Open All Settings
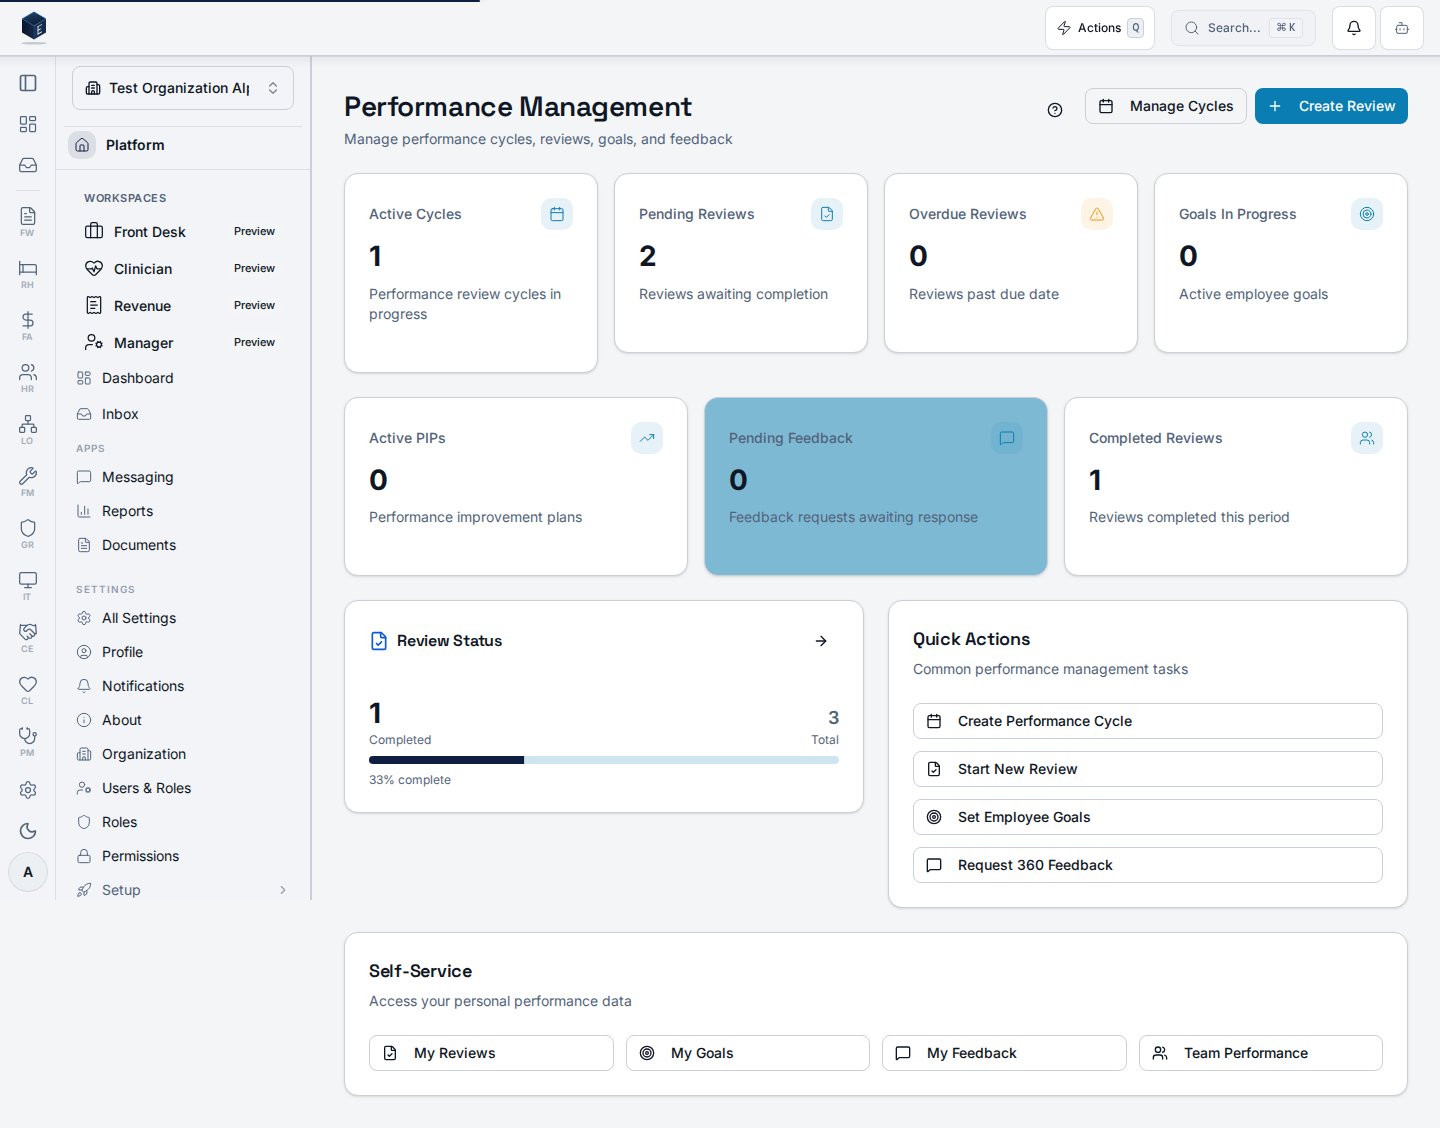This screenshot has height=1128, width=1440. (183, 618)
